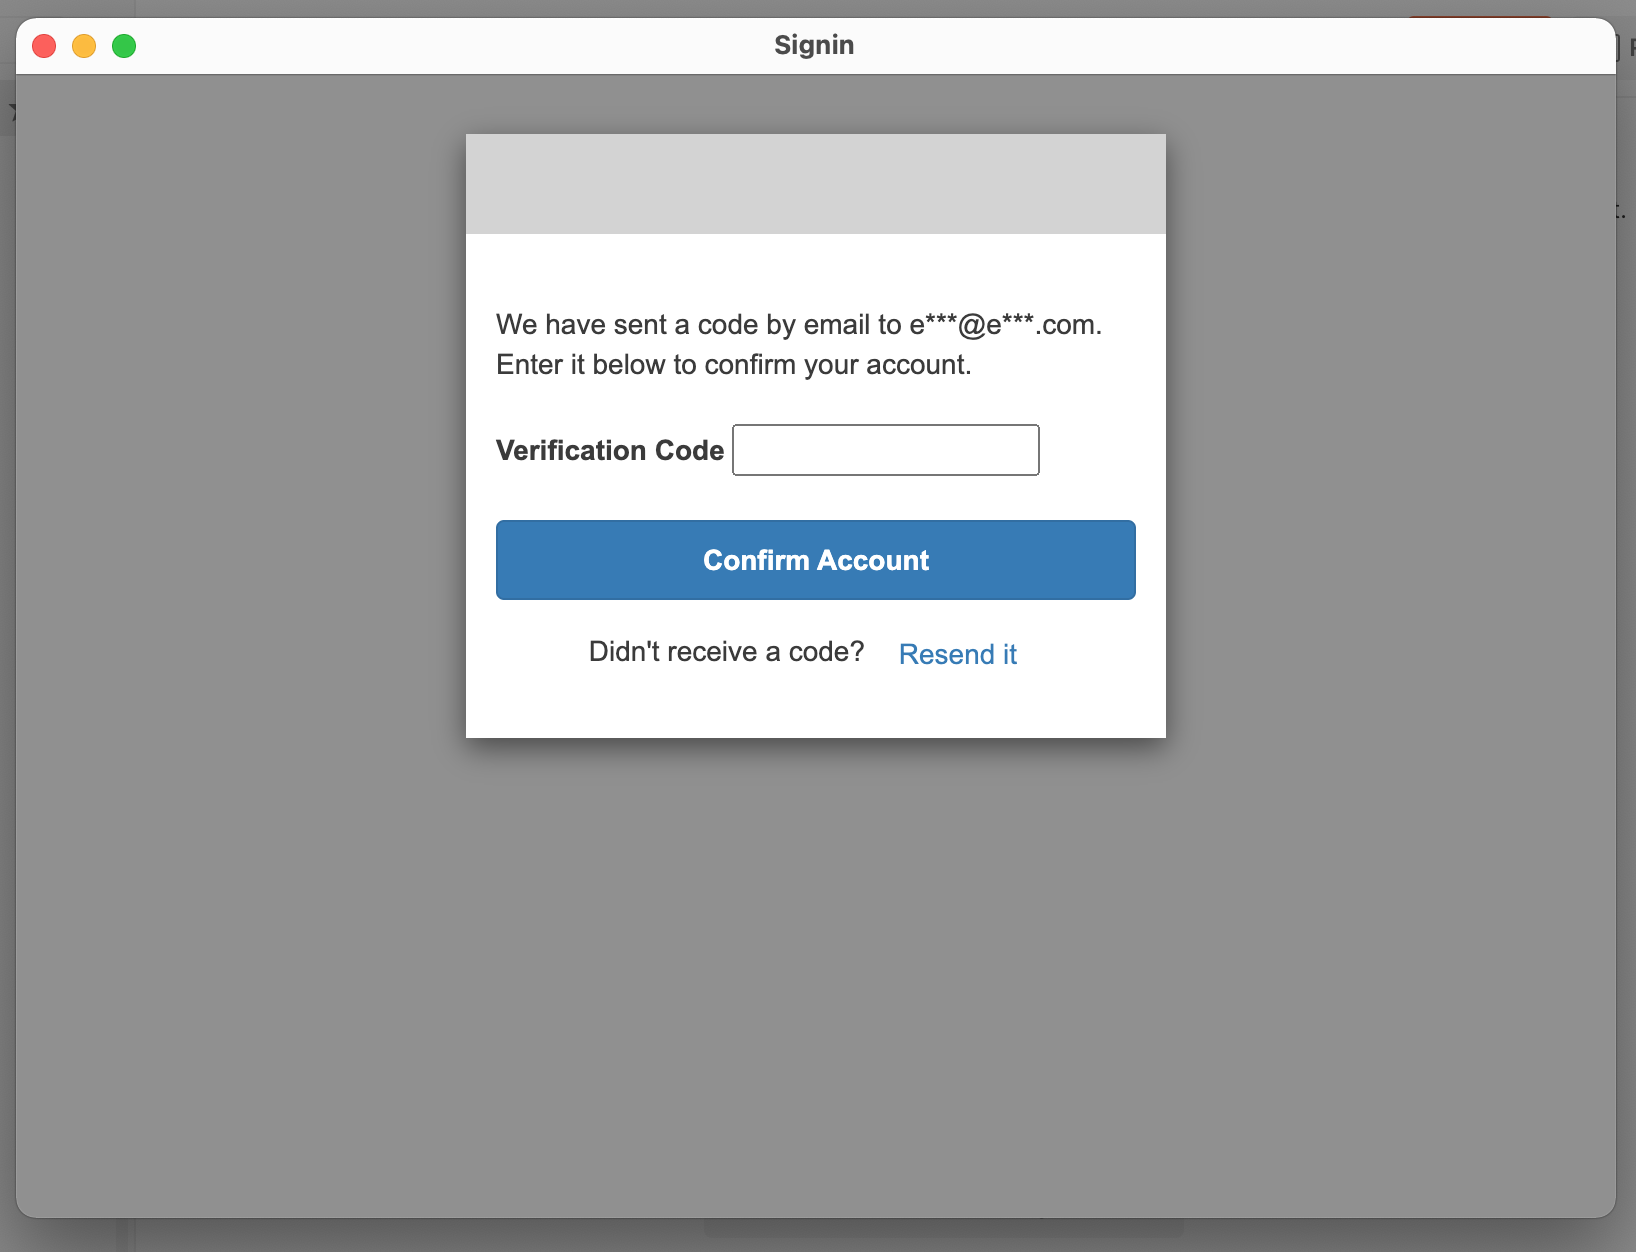This screenshot has height=1252, width=1636.
Task: Click the green zoom button
Action: [x=124, y=46]
